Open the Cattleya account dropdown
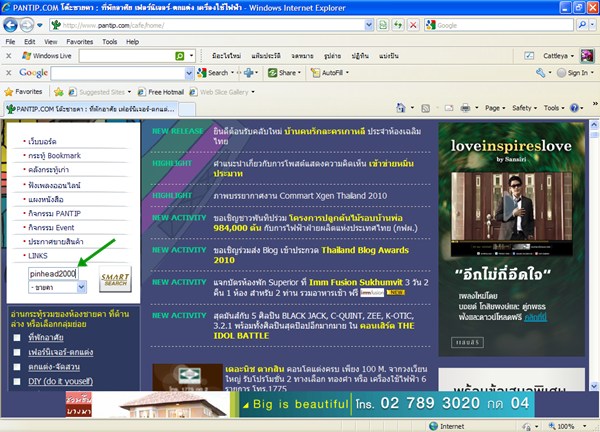The width and height of the screenshot is (600, 432). pos(559,56)
